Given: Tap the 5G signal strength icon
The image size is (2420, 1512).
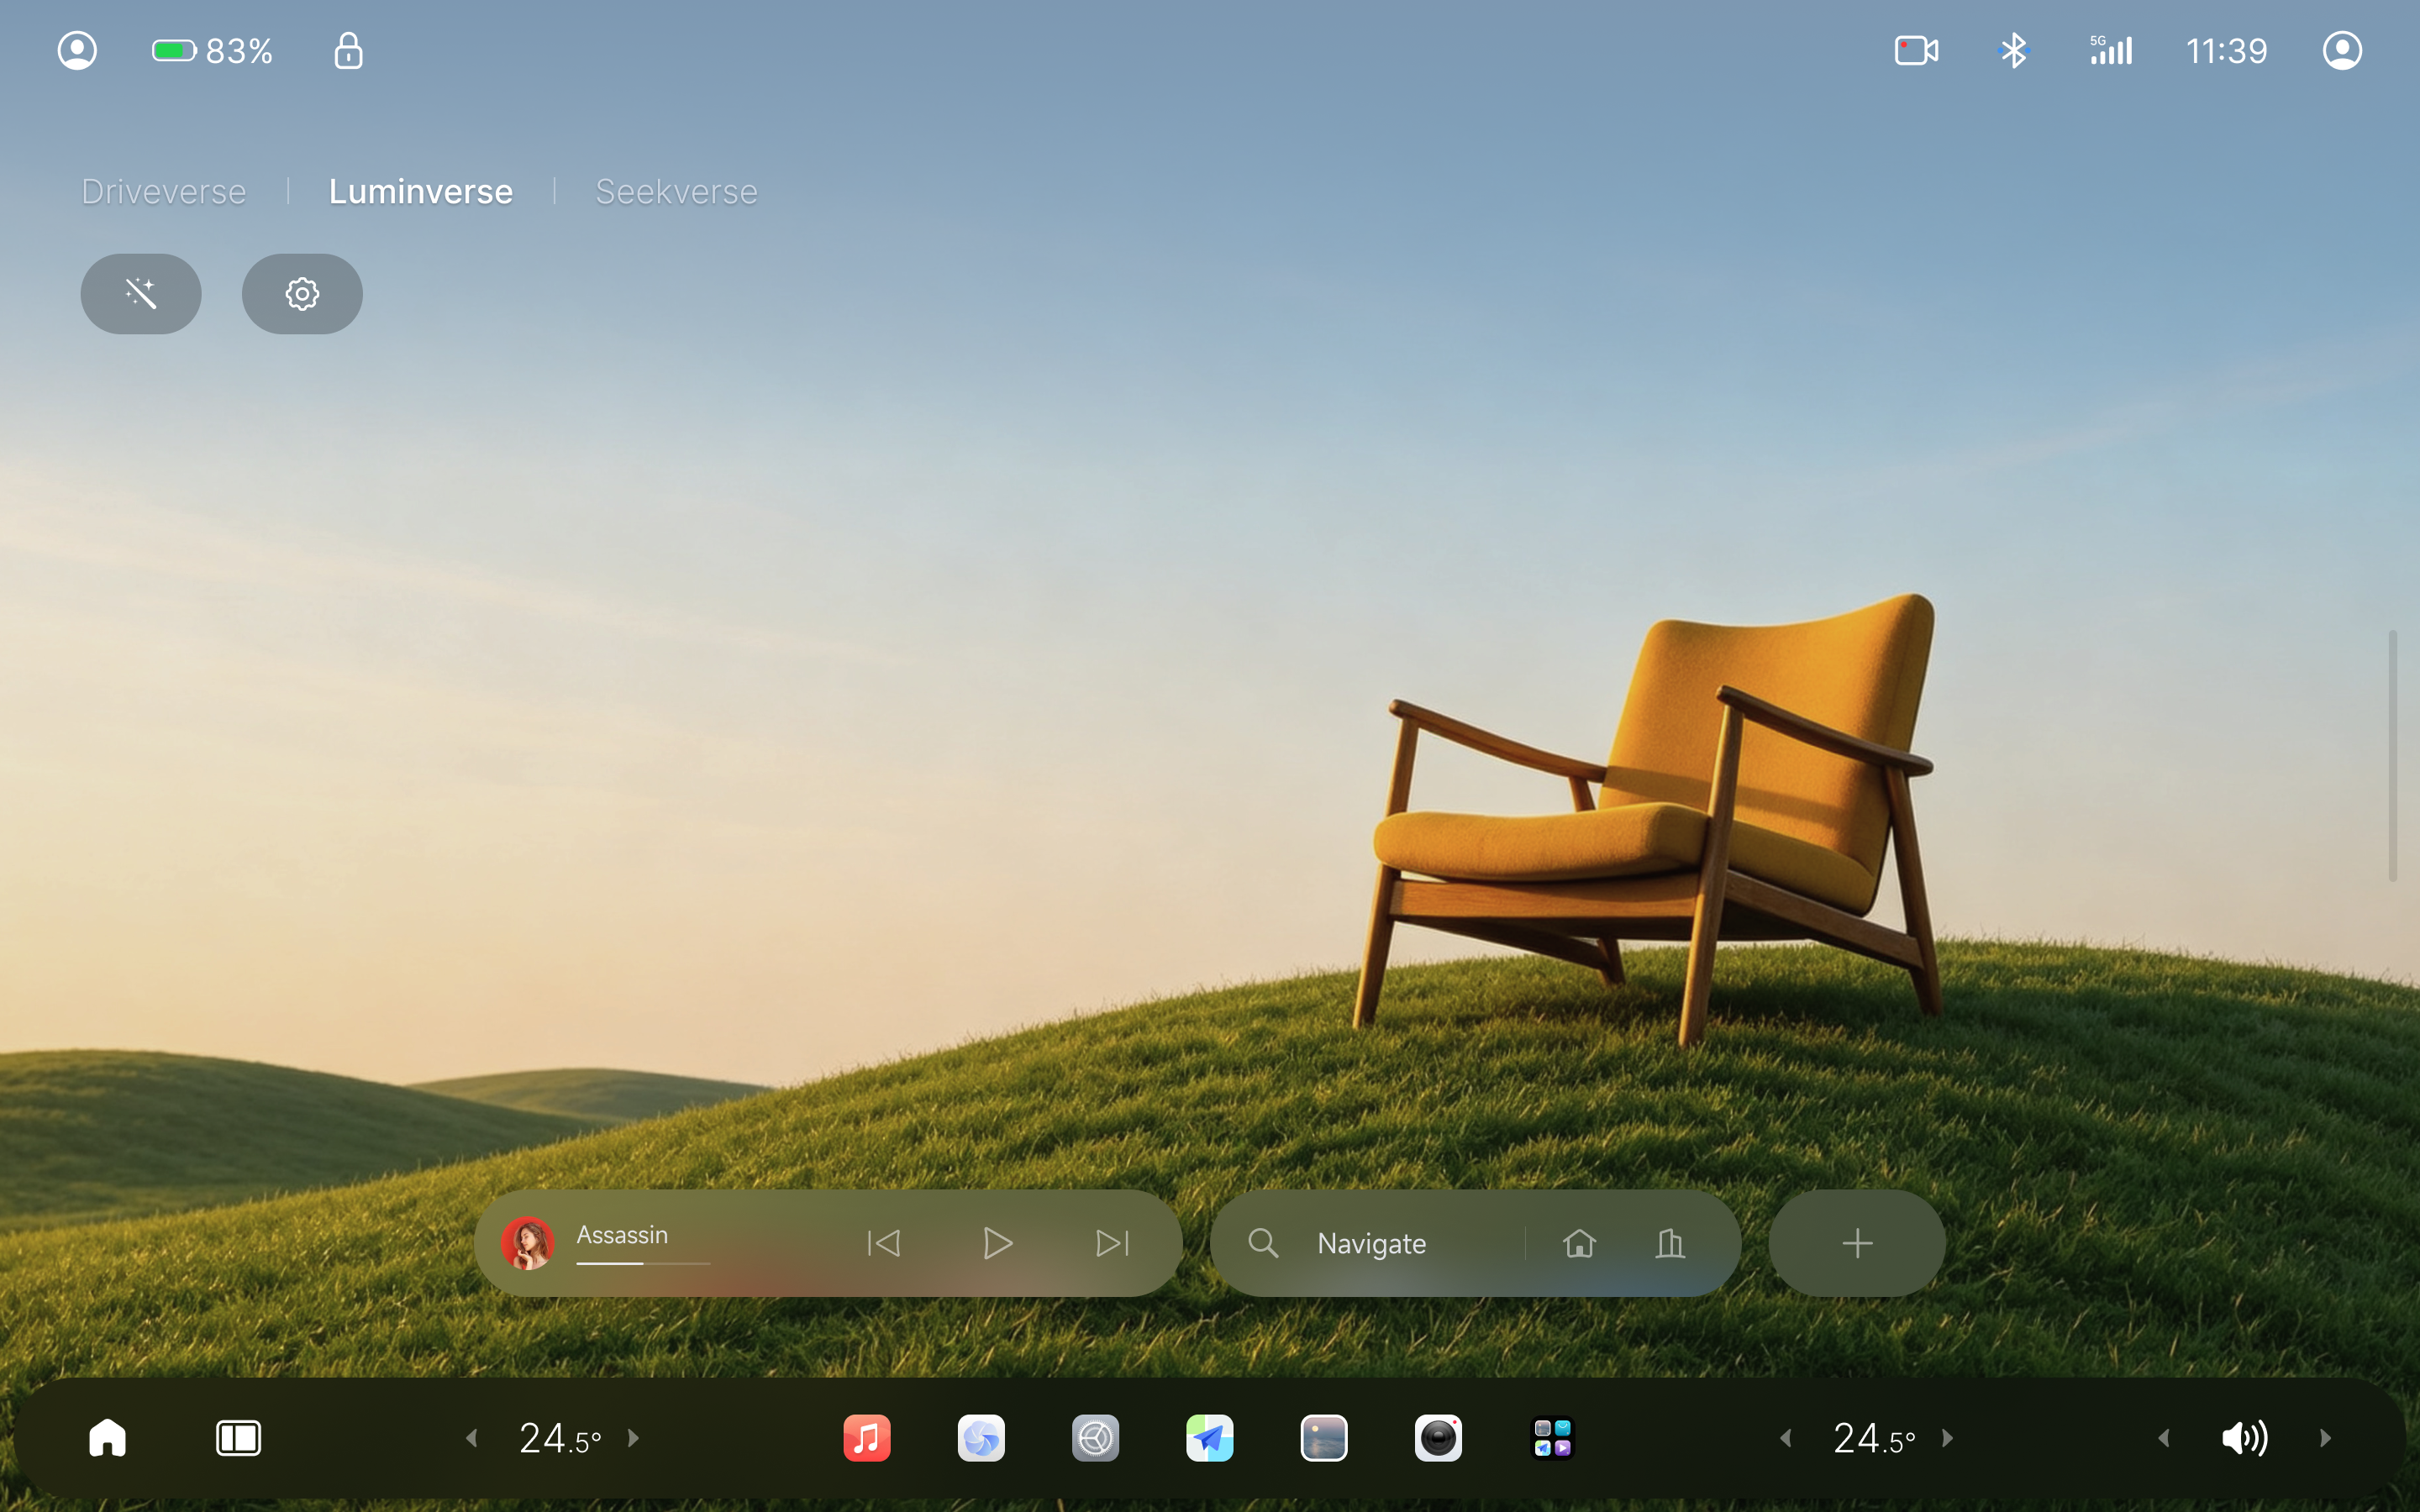Looking at the screenshot, I should [x=2110, y=50].
